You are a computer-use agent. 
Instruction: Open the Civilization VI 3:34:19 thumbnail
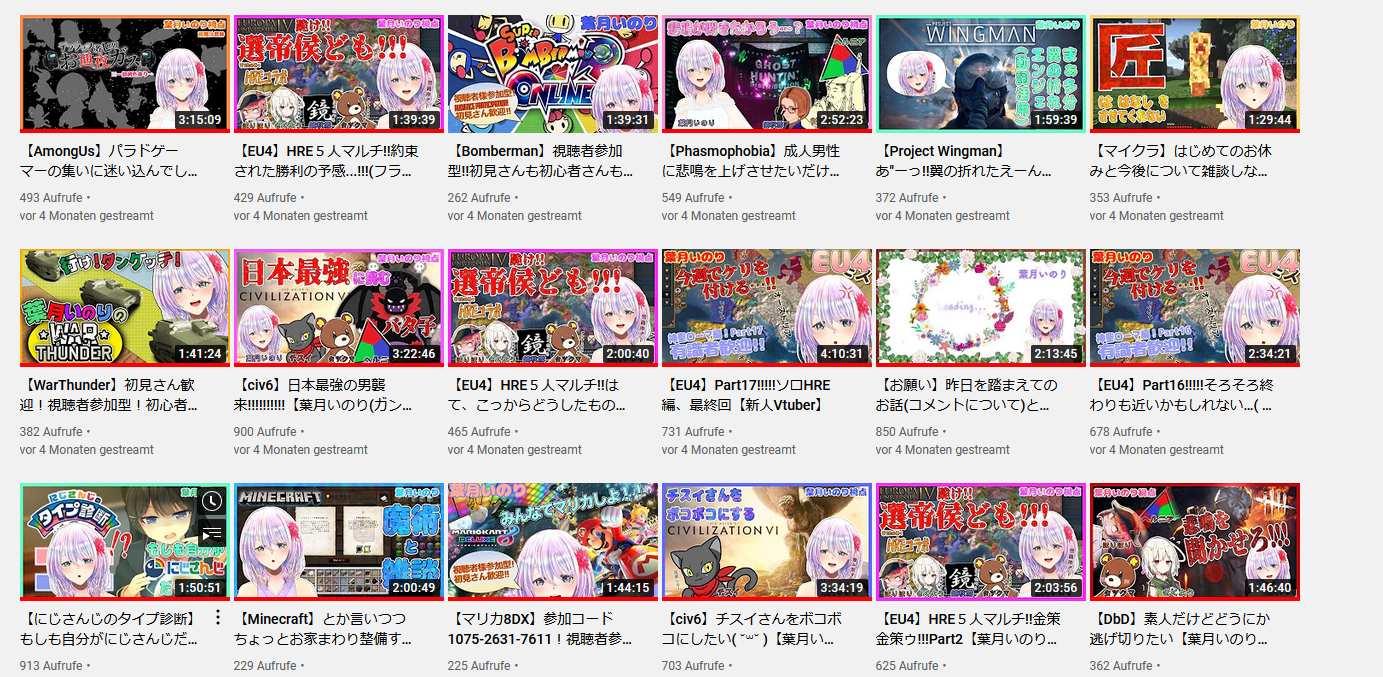click(x=767, y=542)
